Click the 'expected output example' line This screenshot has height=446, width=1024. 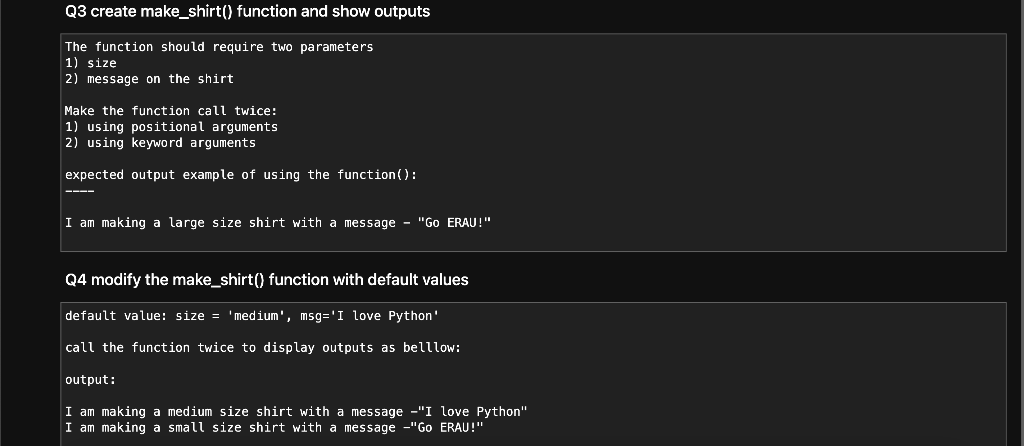(240, 175)
